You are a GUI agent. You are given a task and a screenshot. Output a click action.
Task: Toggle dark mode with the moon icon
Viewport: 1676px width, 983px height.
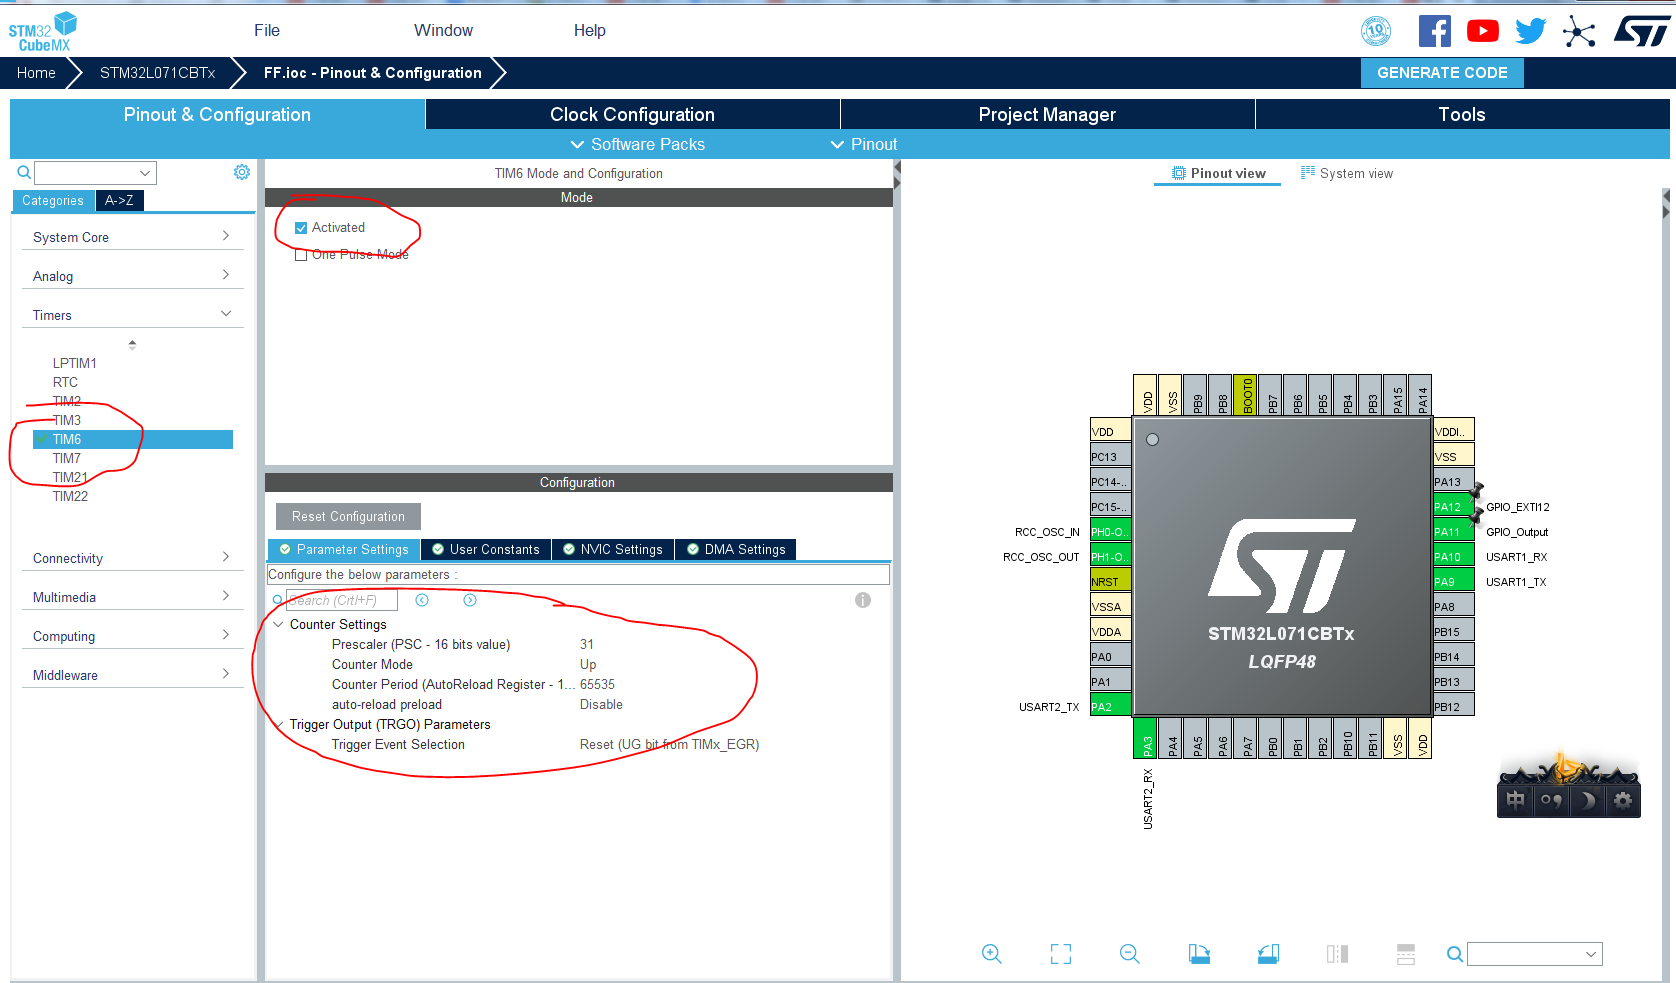[x=1587, y=800]
